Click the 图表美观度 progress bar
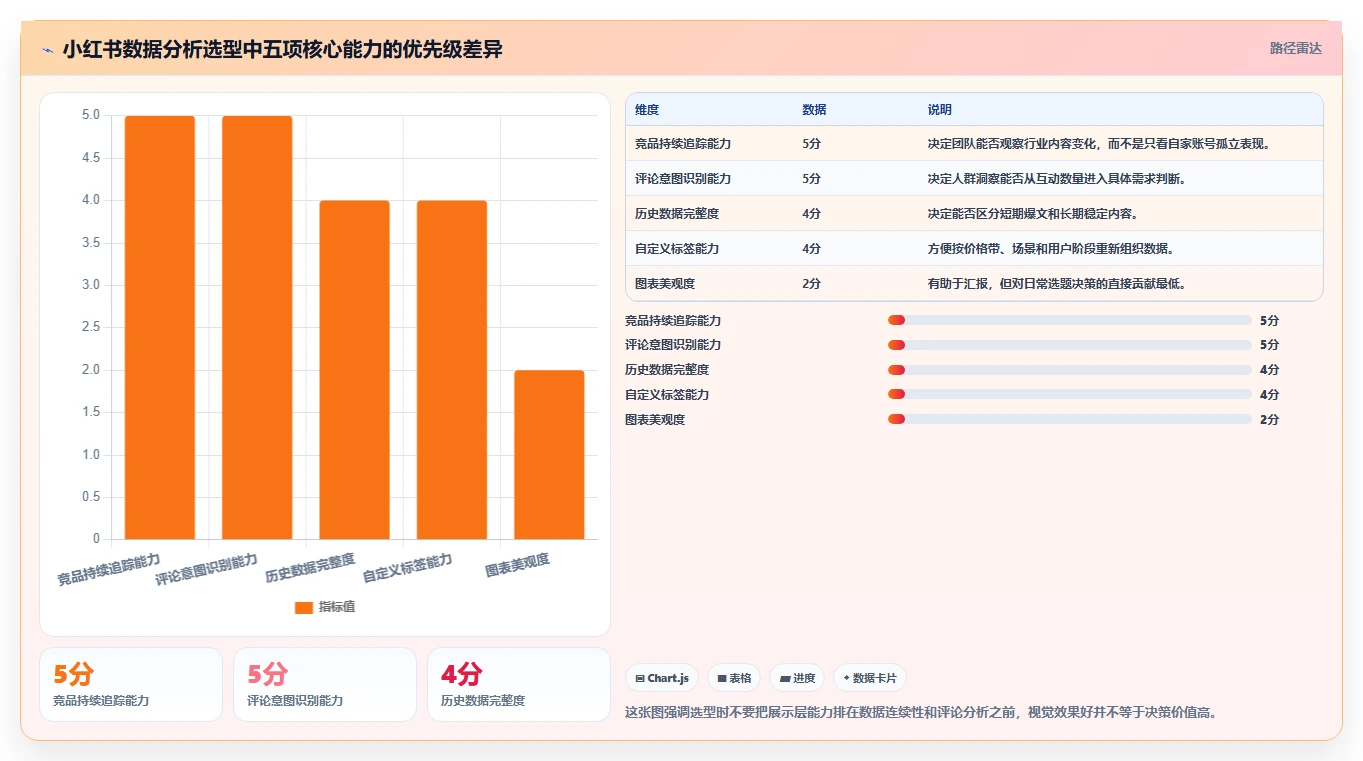 tap(1070, 419)
